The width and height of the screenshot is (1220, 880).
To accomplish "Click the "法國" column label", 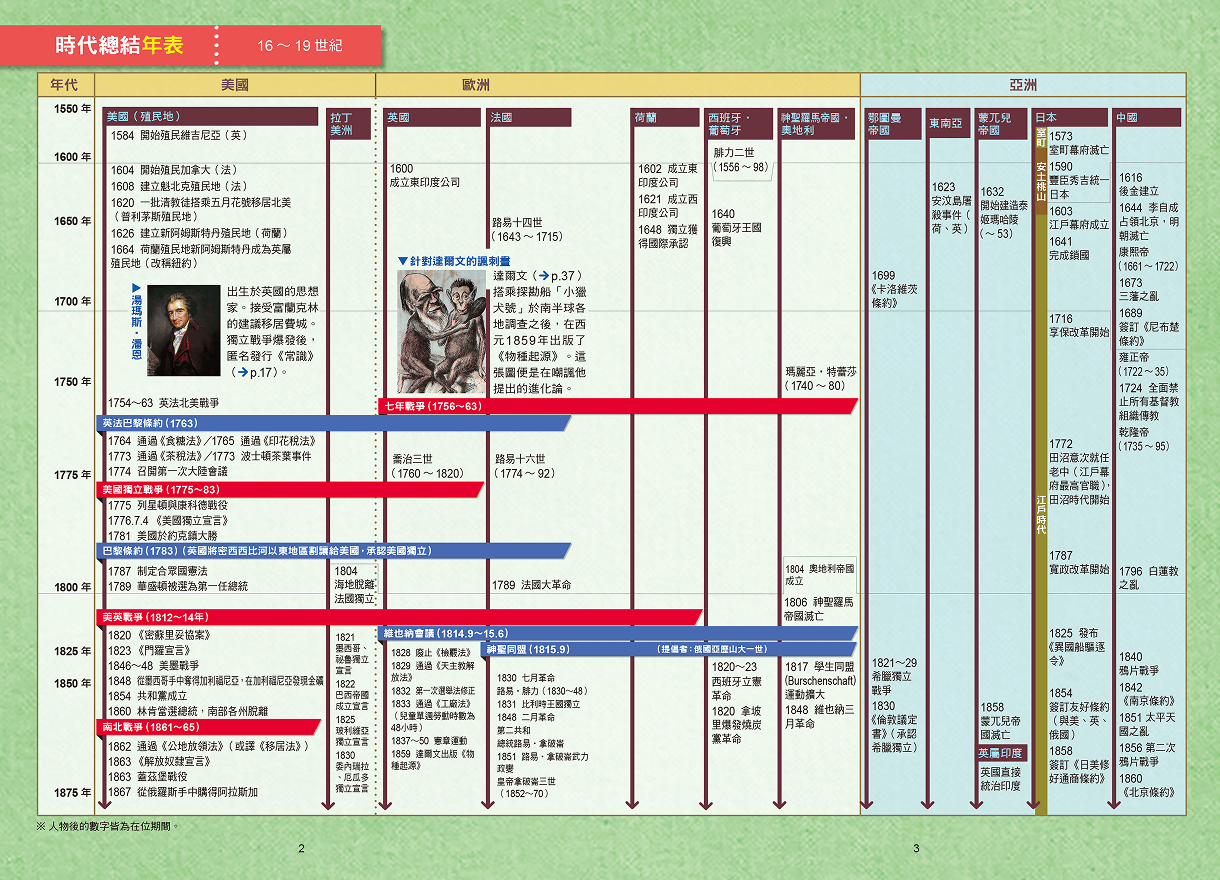I will (529, 117).
